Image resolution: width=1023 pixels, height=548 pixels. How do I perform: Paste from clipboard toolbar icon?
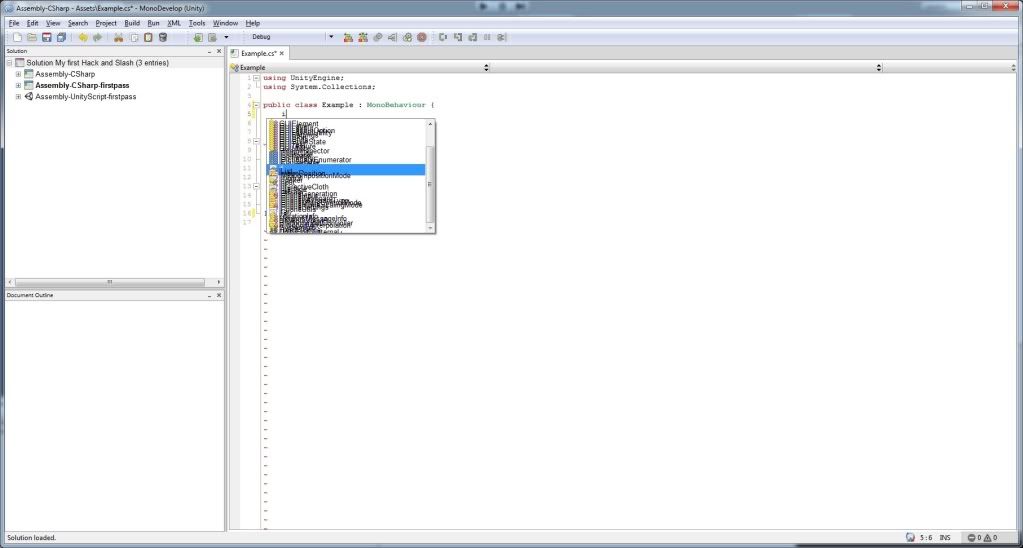148,37
